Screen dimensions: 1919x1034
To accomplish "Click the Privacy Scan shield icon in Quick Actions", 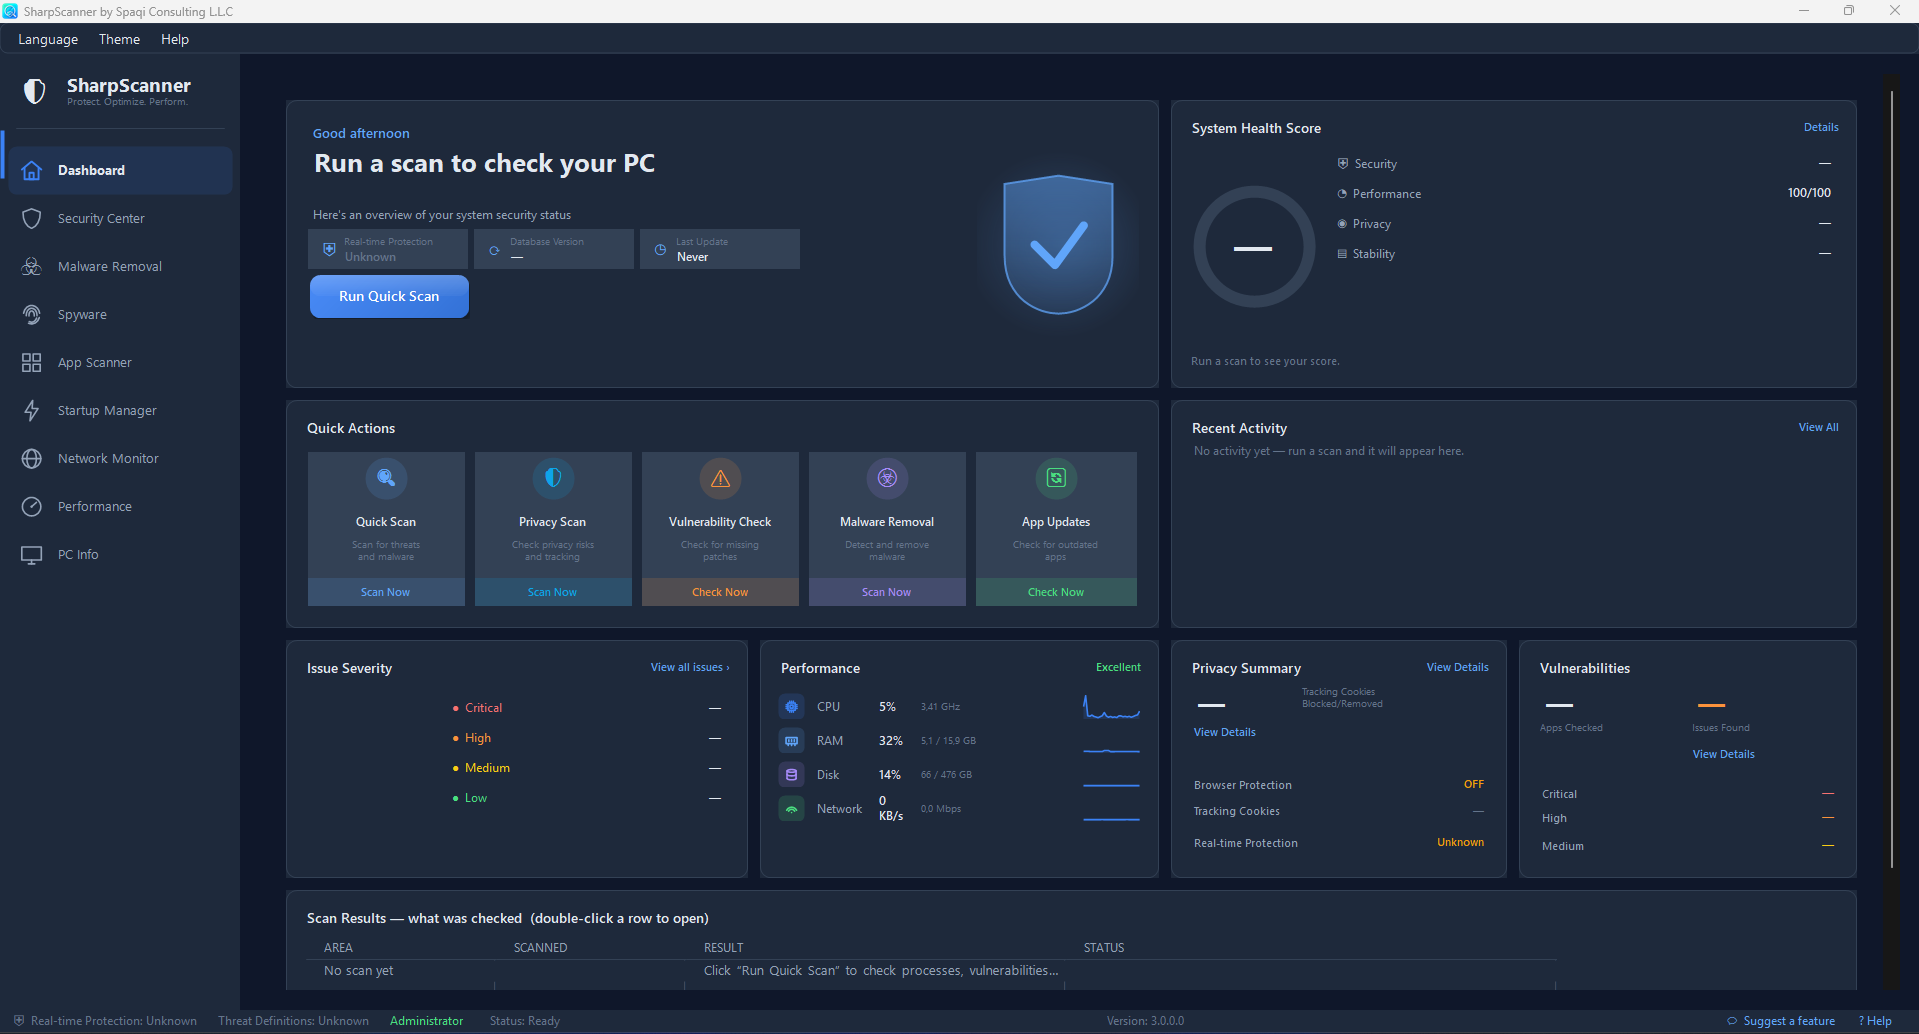I will pos(553,478).
